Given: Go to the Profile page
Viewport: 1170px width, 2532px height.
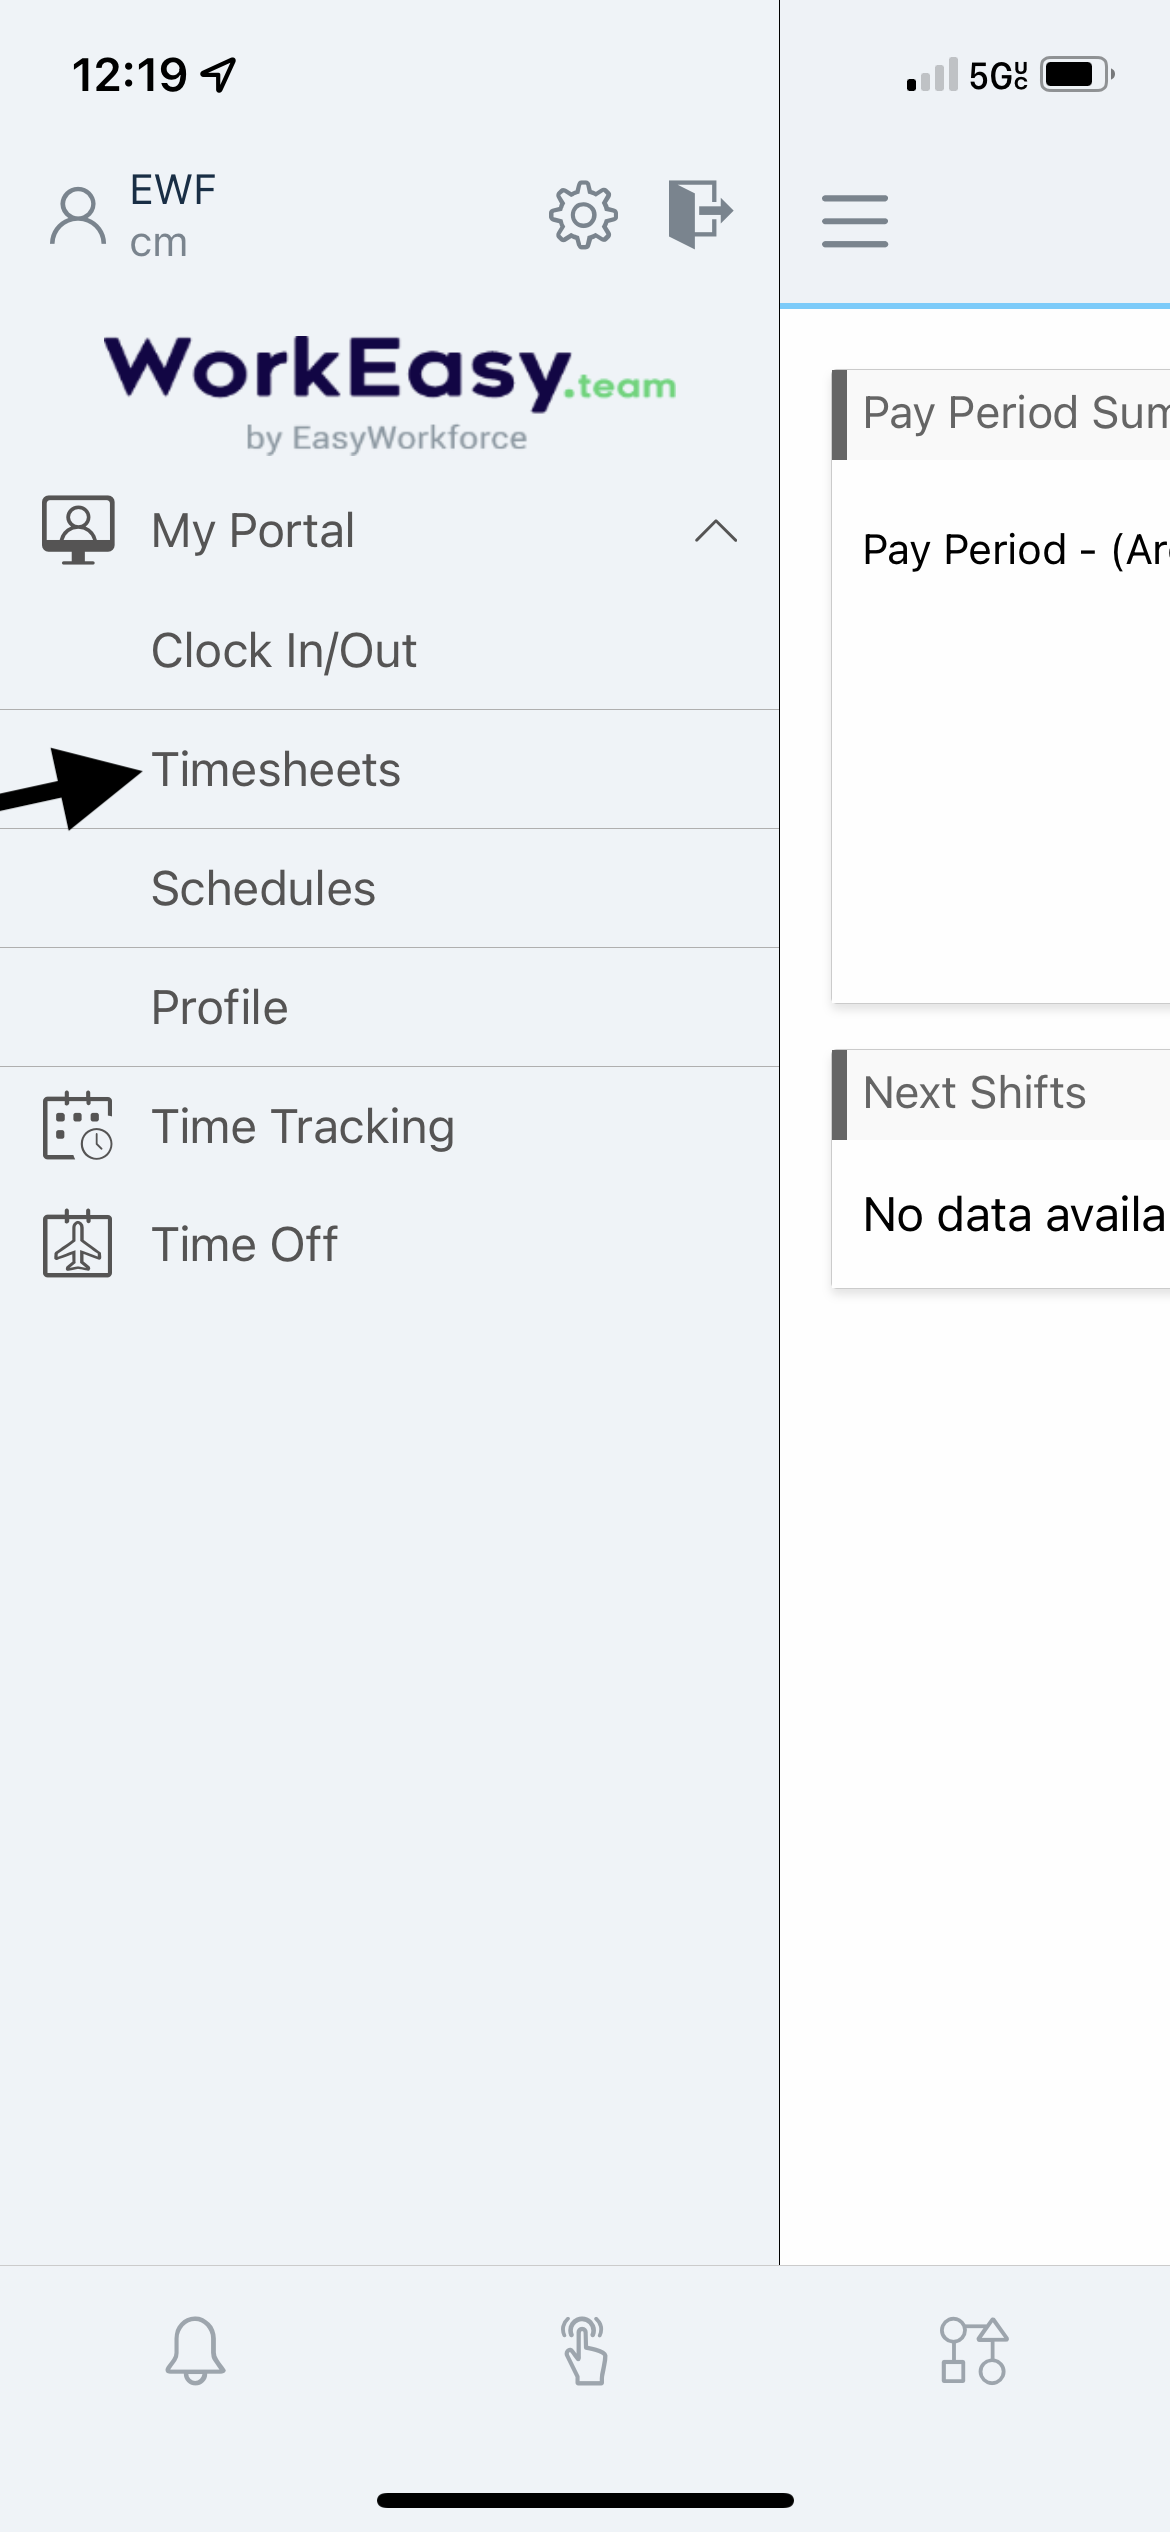Looking at the screenshot, I should [x=218, y=1006].
